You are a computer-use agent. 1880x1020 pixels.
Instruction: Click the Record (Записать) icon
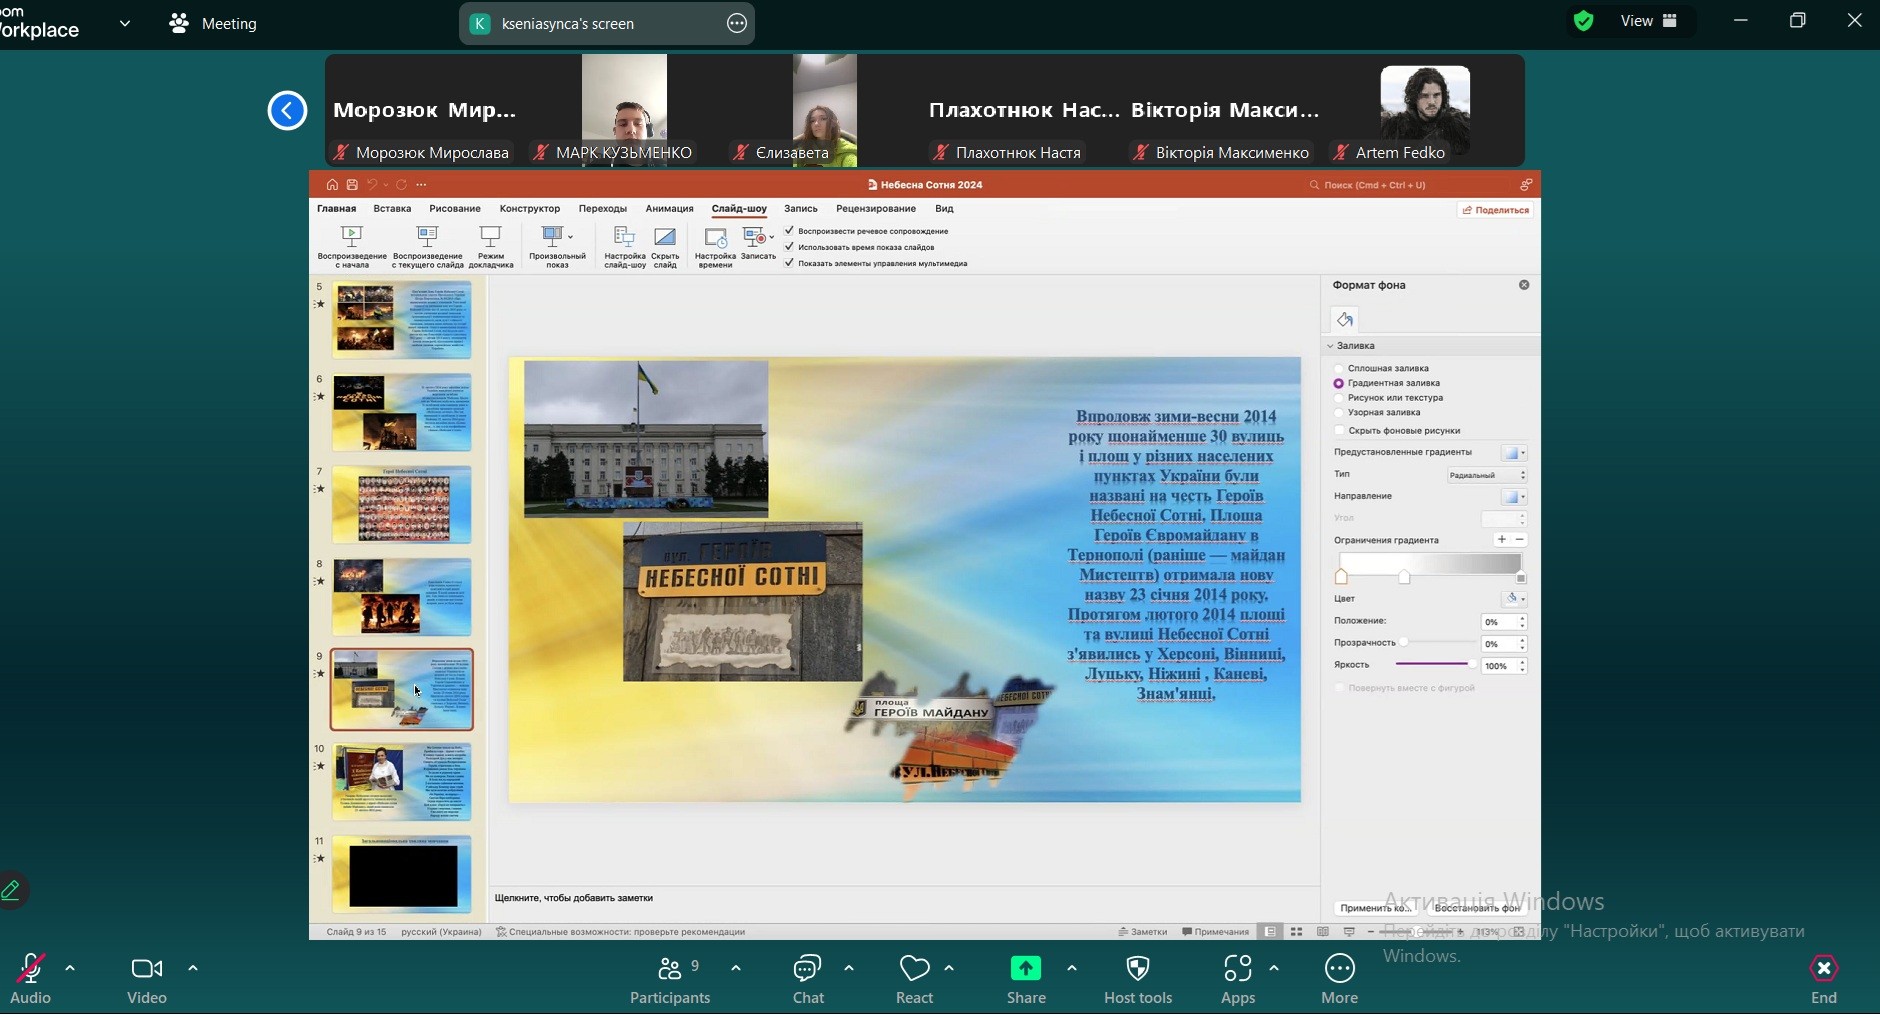(x=756, y=237)
